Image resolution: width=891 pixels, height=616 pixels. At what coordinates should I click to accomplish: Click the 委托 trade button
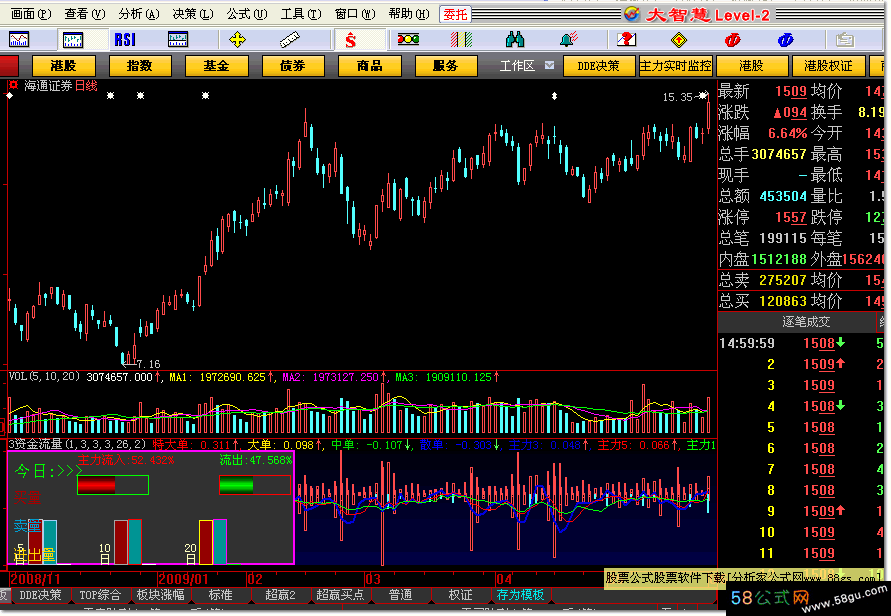point(455,14)
